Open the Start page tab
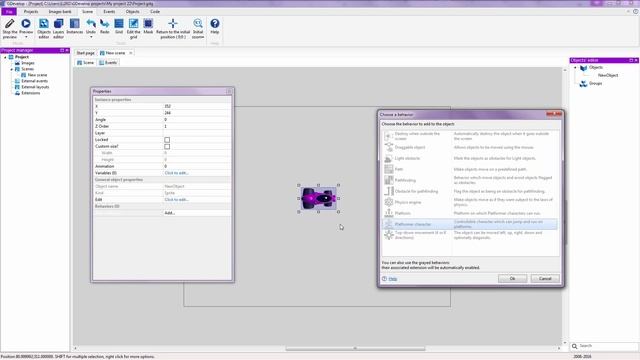This screenshot has height=360, width=640. [85, 53]
